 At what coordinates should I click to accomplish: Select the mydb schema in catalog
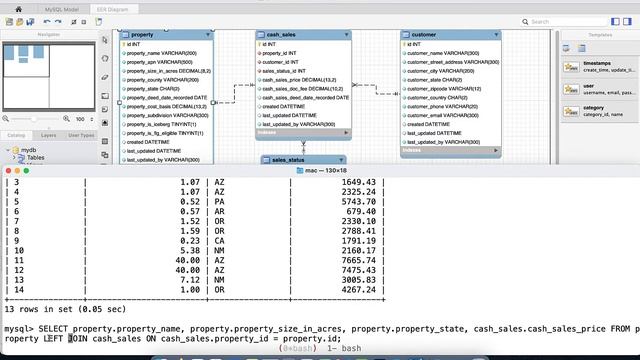coord(29,150)
